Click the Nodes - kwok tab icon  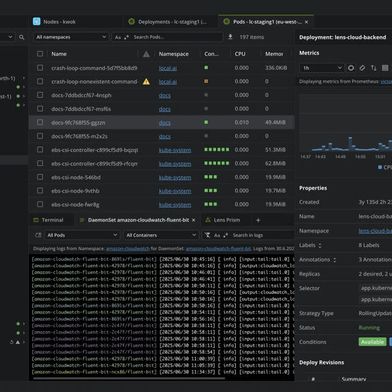[36, 21]
